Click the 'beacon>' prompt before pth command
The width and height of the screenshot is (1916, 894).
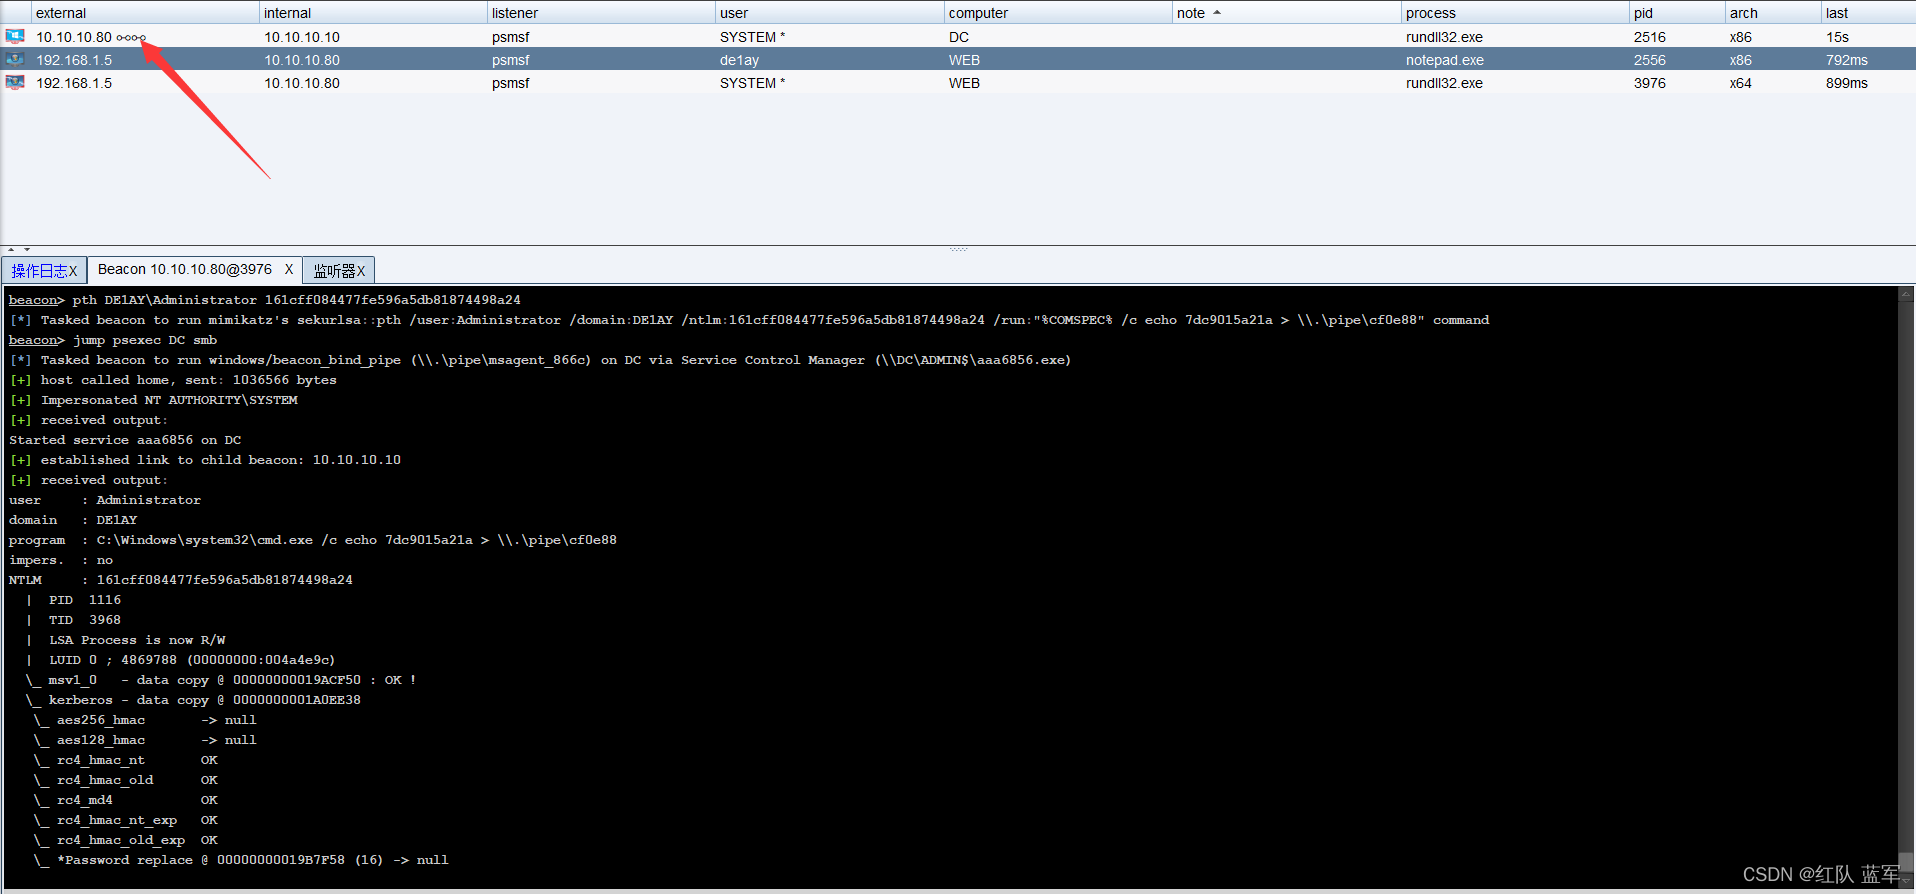36,300
